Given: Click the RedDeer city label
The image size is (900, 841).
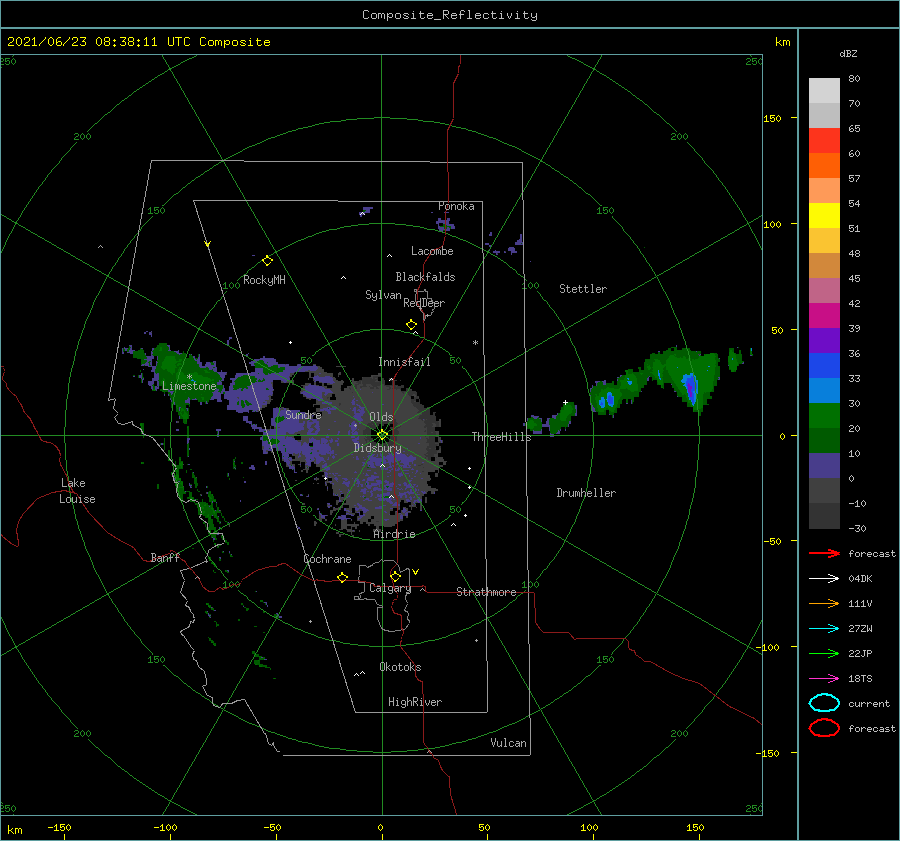Looking at the screenshot, I should pos(424,303).
